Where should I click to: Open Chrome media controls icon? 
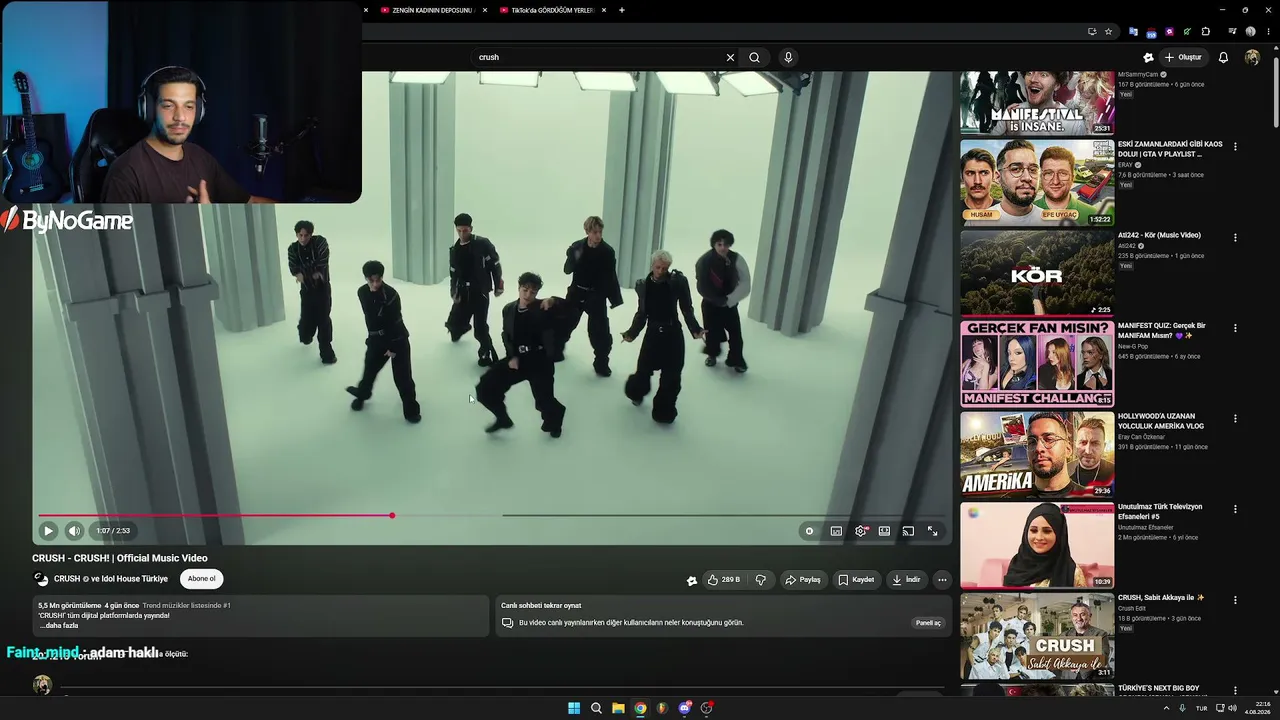point(1234,31)
